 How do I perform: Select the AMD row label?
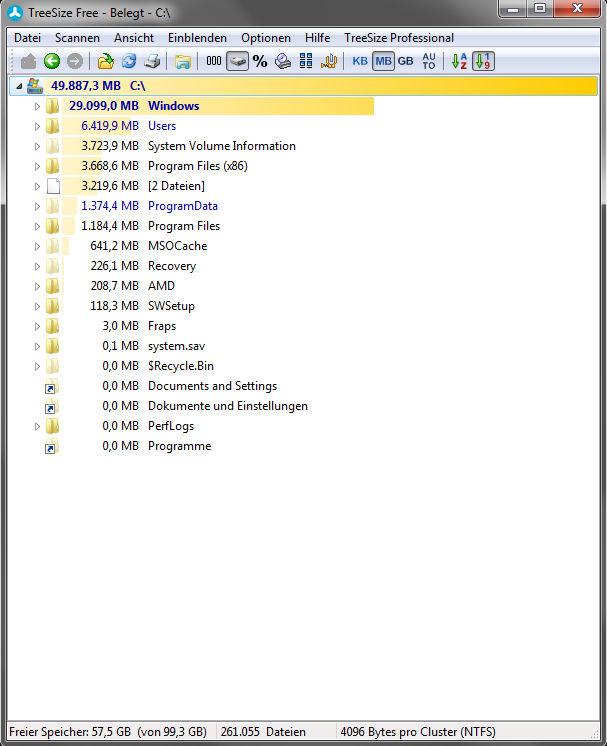click(161, 285)
